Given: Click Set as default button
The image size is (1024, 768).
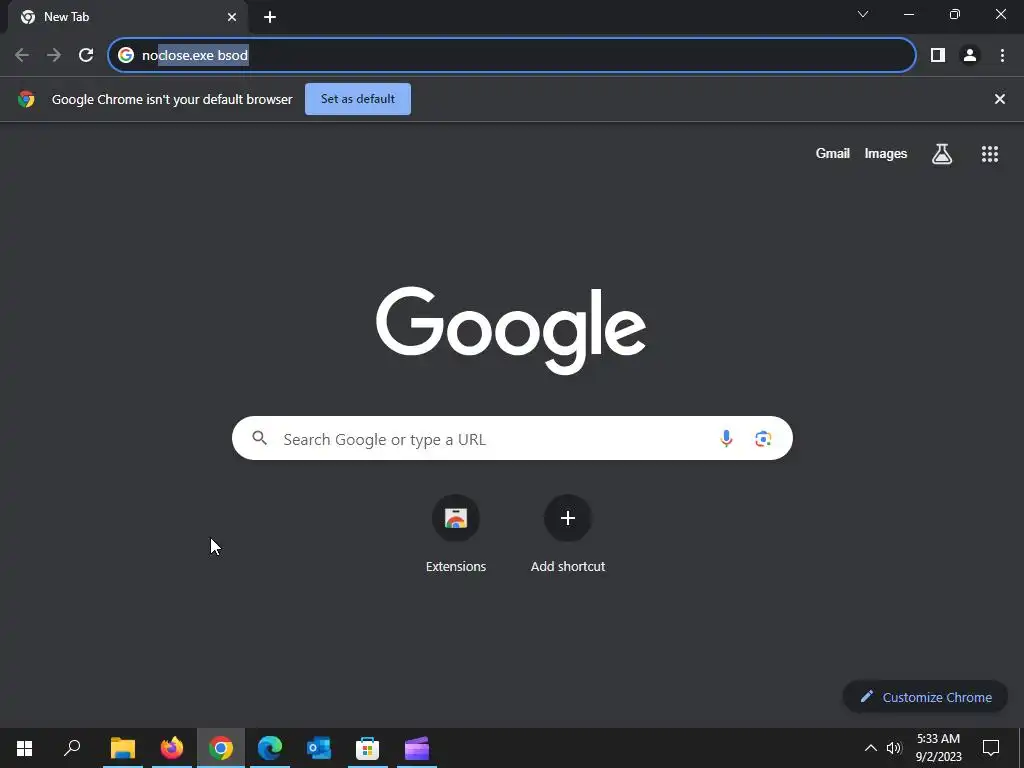Looking at the screenshot, I should tap(358, 99).
